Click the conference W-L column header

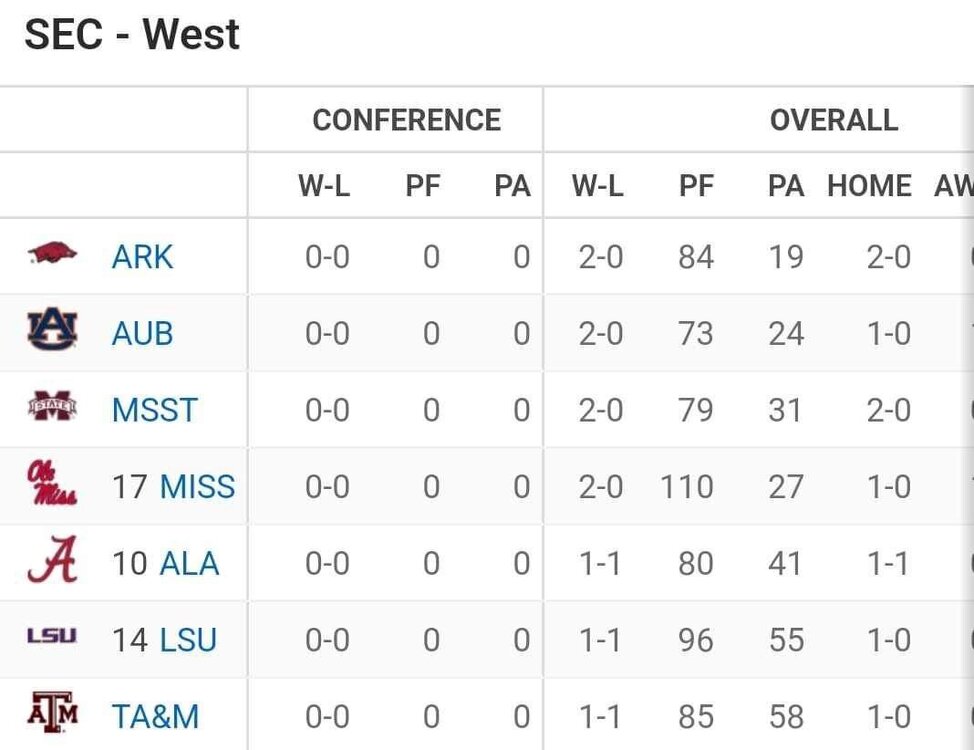(x=324, y=186)
